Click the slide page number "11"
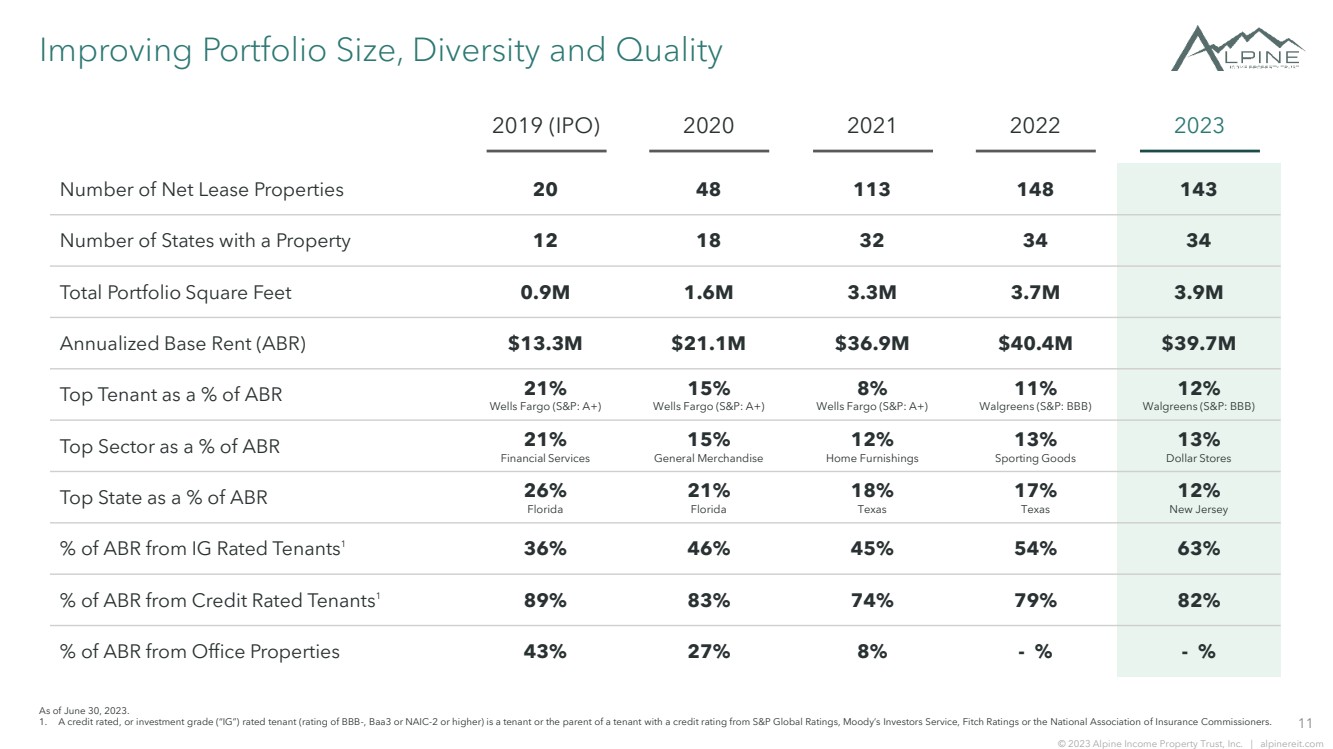The height and width of the screenshot is (749, 1333). (x=1304, y=722)
